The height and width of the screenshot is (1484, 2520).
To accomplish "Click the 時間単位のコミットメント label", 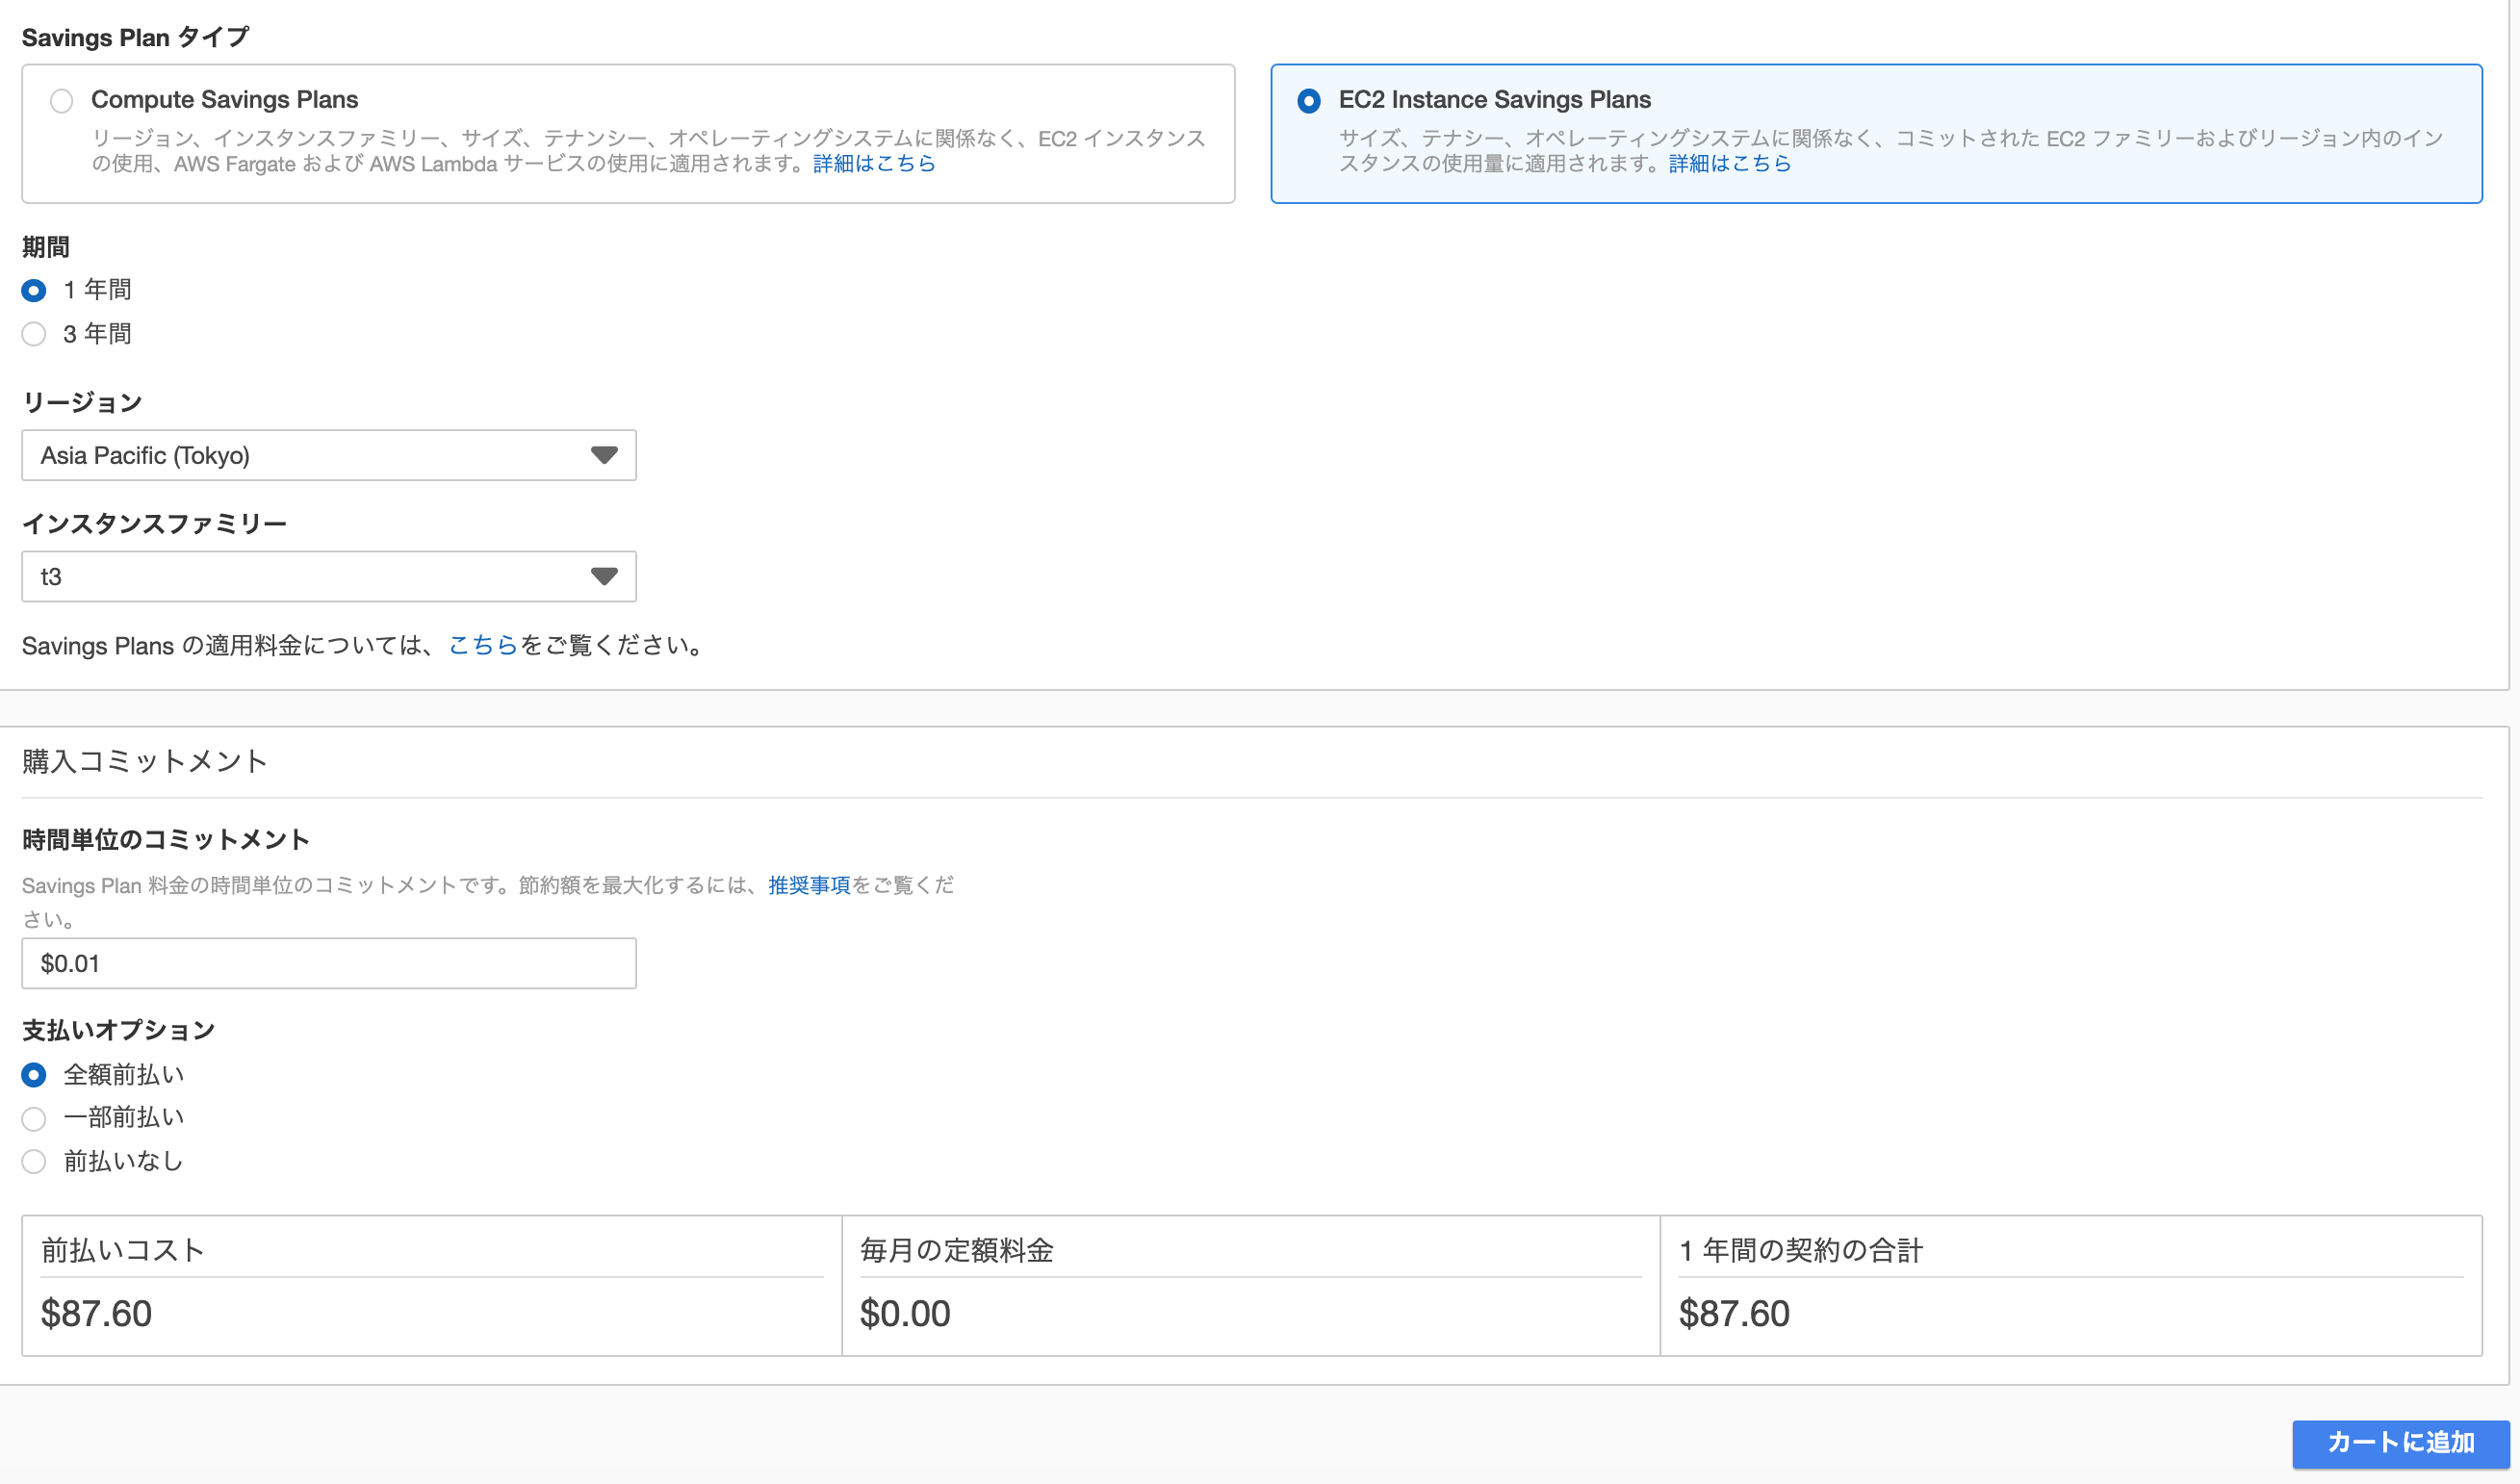I will [x=166, y=840].
